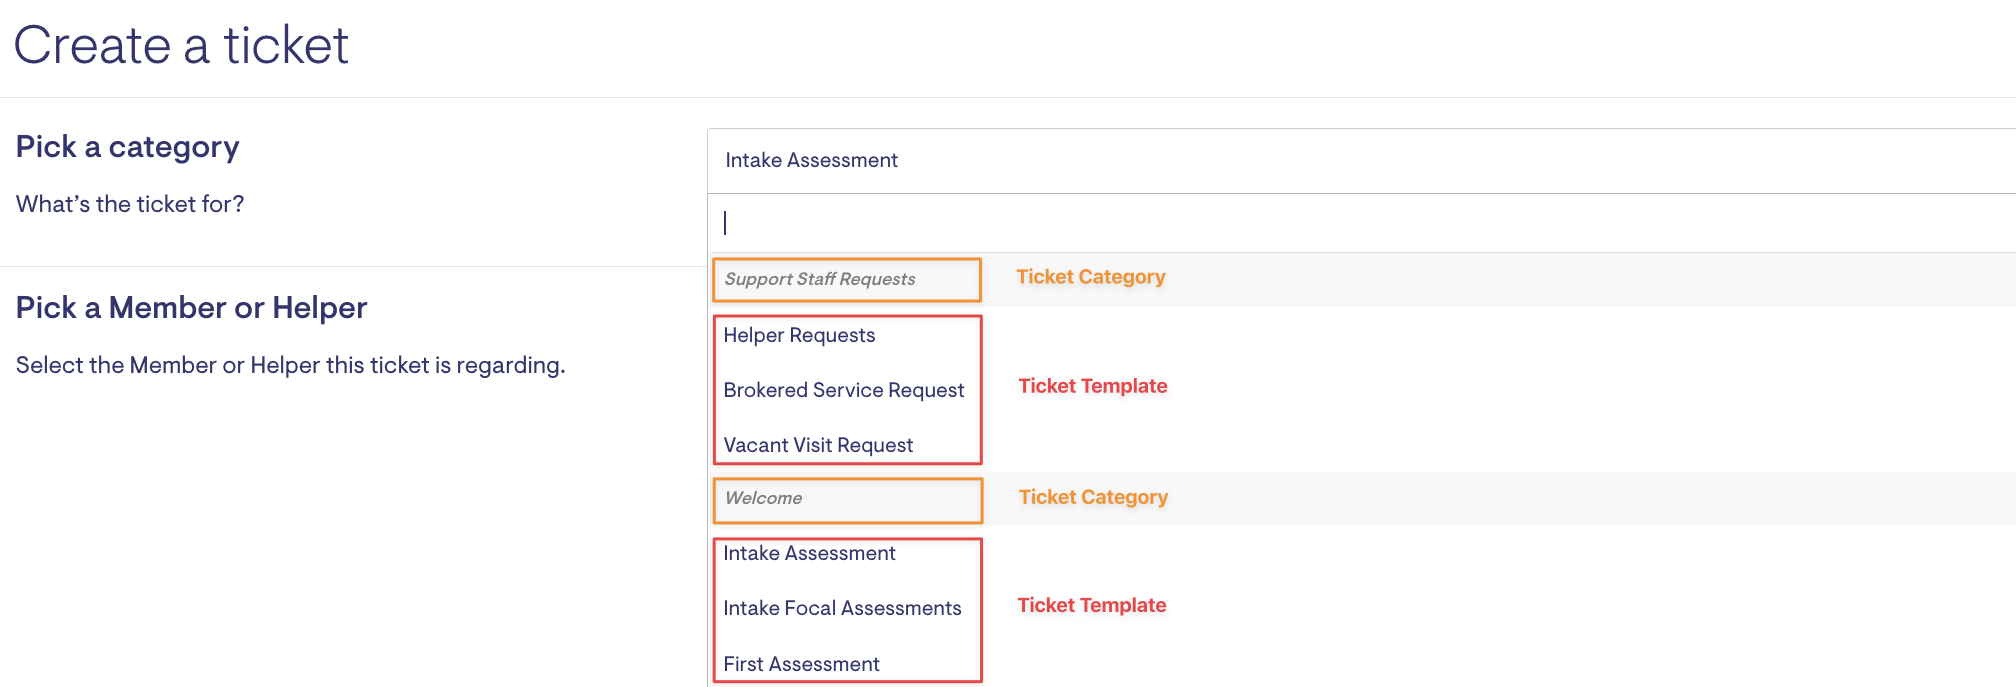Select Brokered Service Request option

coord(843,391)
